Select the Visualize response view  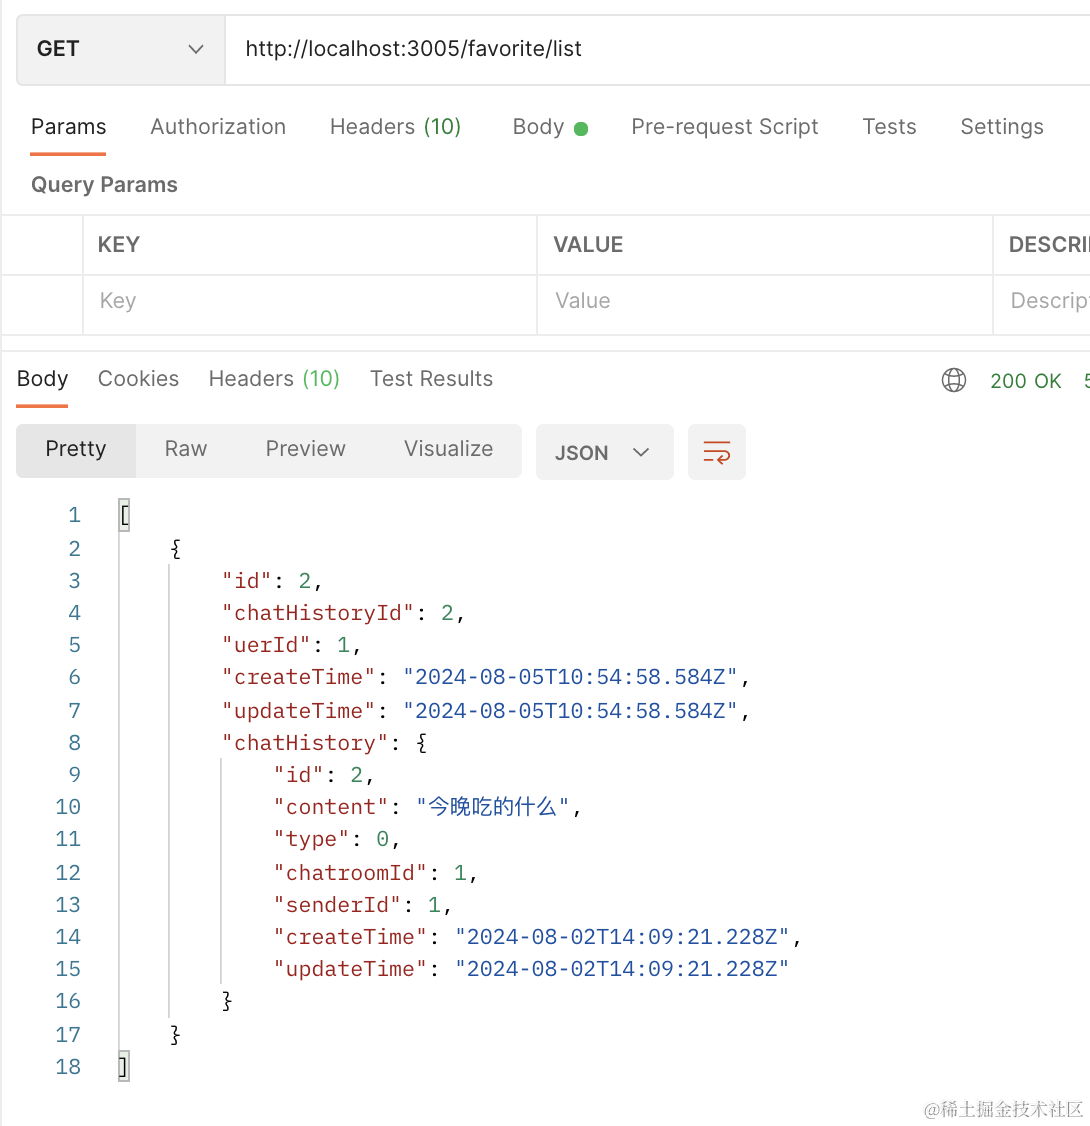(448, 449)
